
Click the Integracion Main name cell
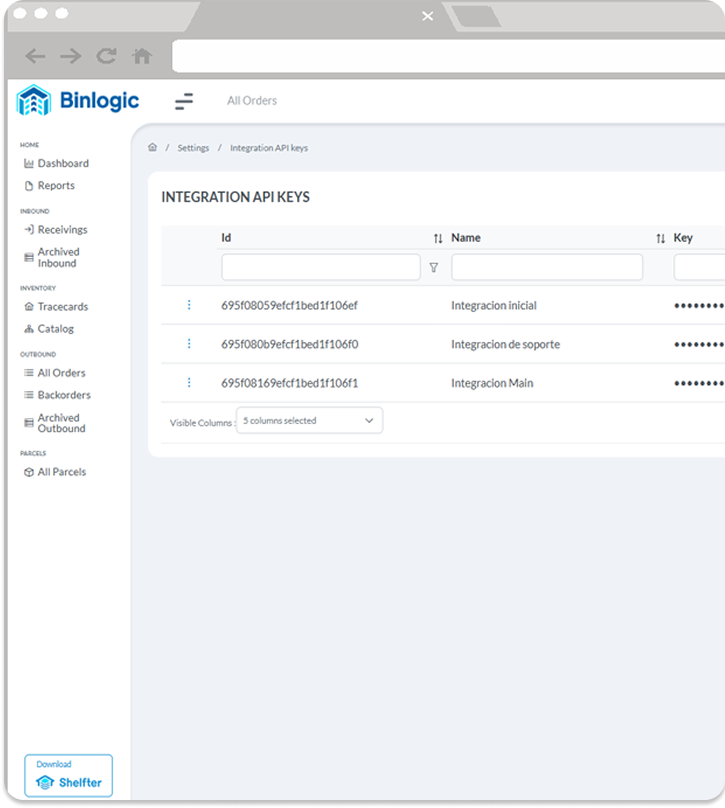492,383
